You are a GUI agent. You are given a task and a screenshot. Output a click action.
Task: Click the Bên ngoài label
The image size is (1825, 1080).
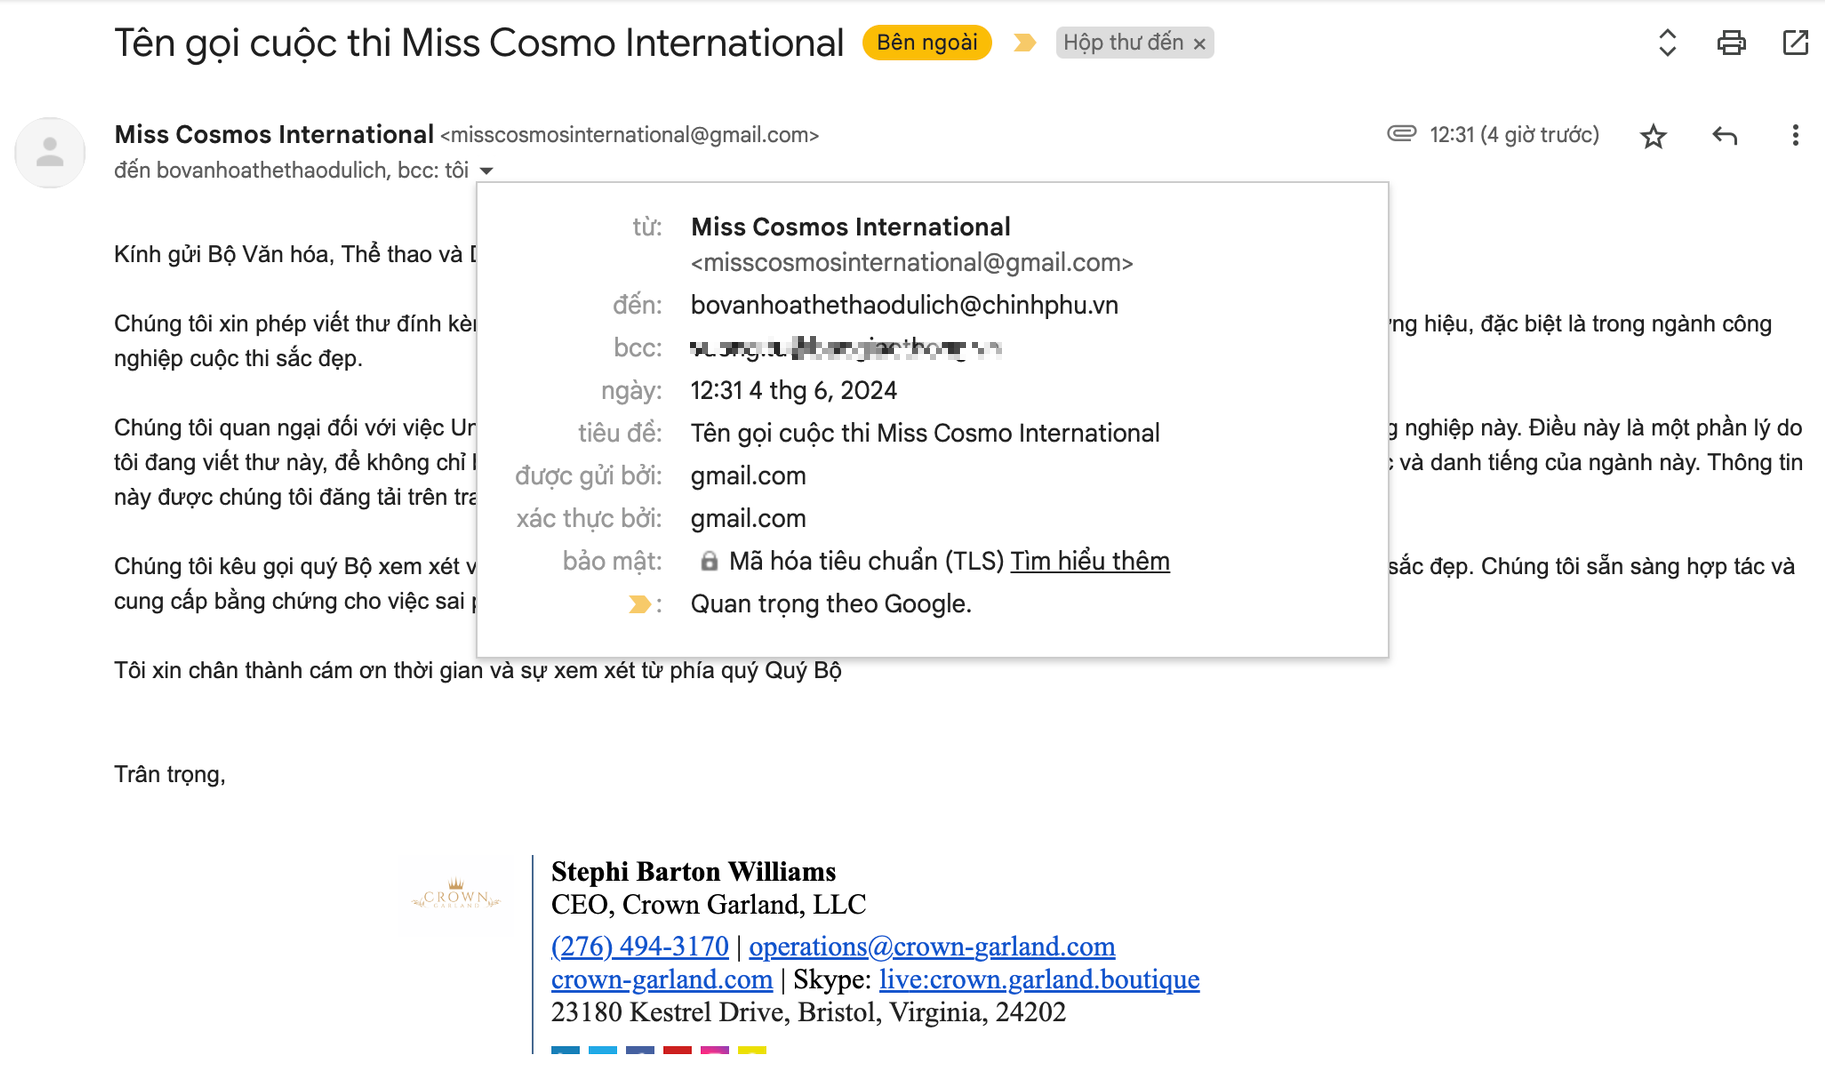click(925, 42)
